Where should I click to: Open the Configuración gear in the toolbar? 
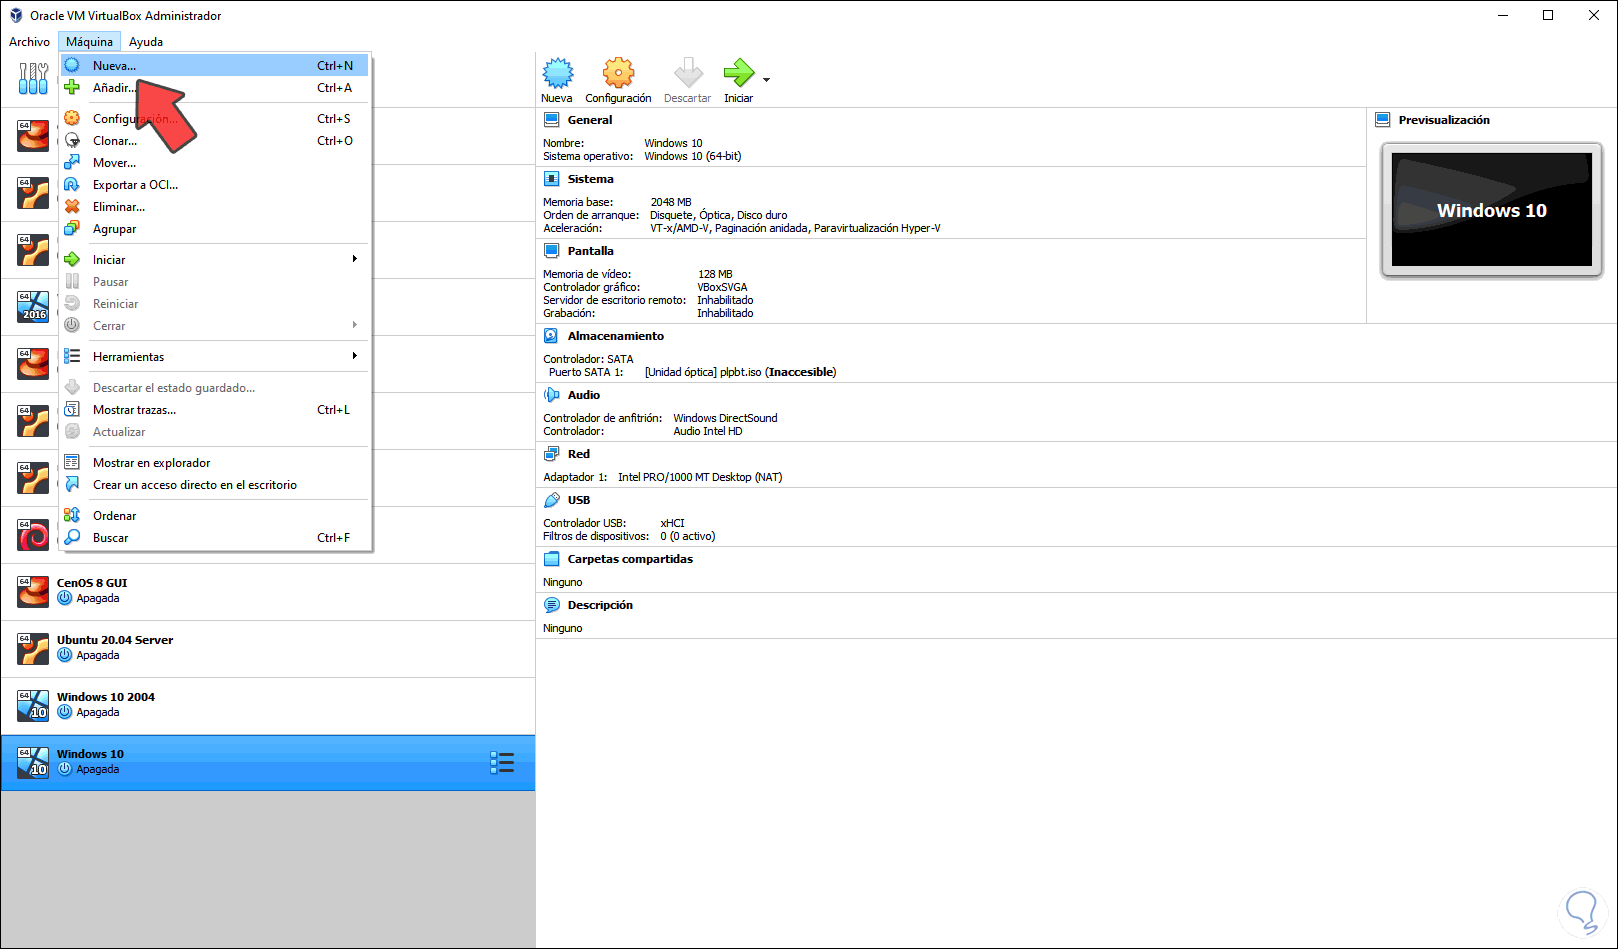point(618,73)
